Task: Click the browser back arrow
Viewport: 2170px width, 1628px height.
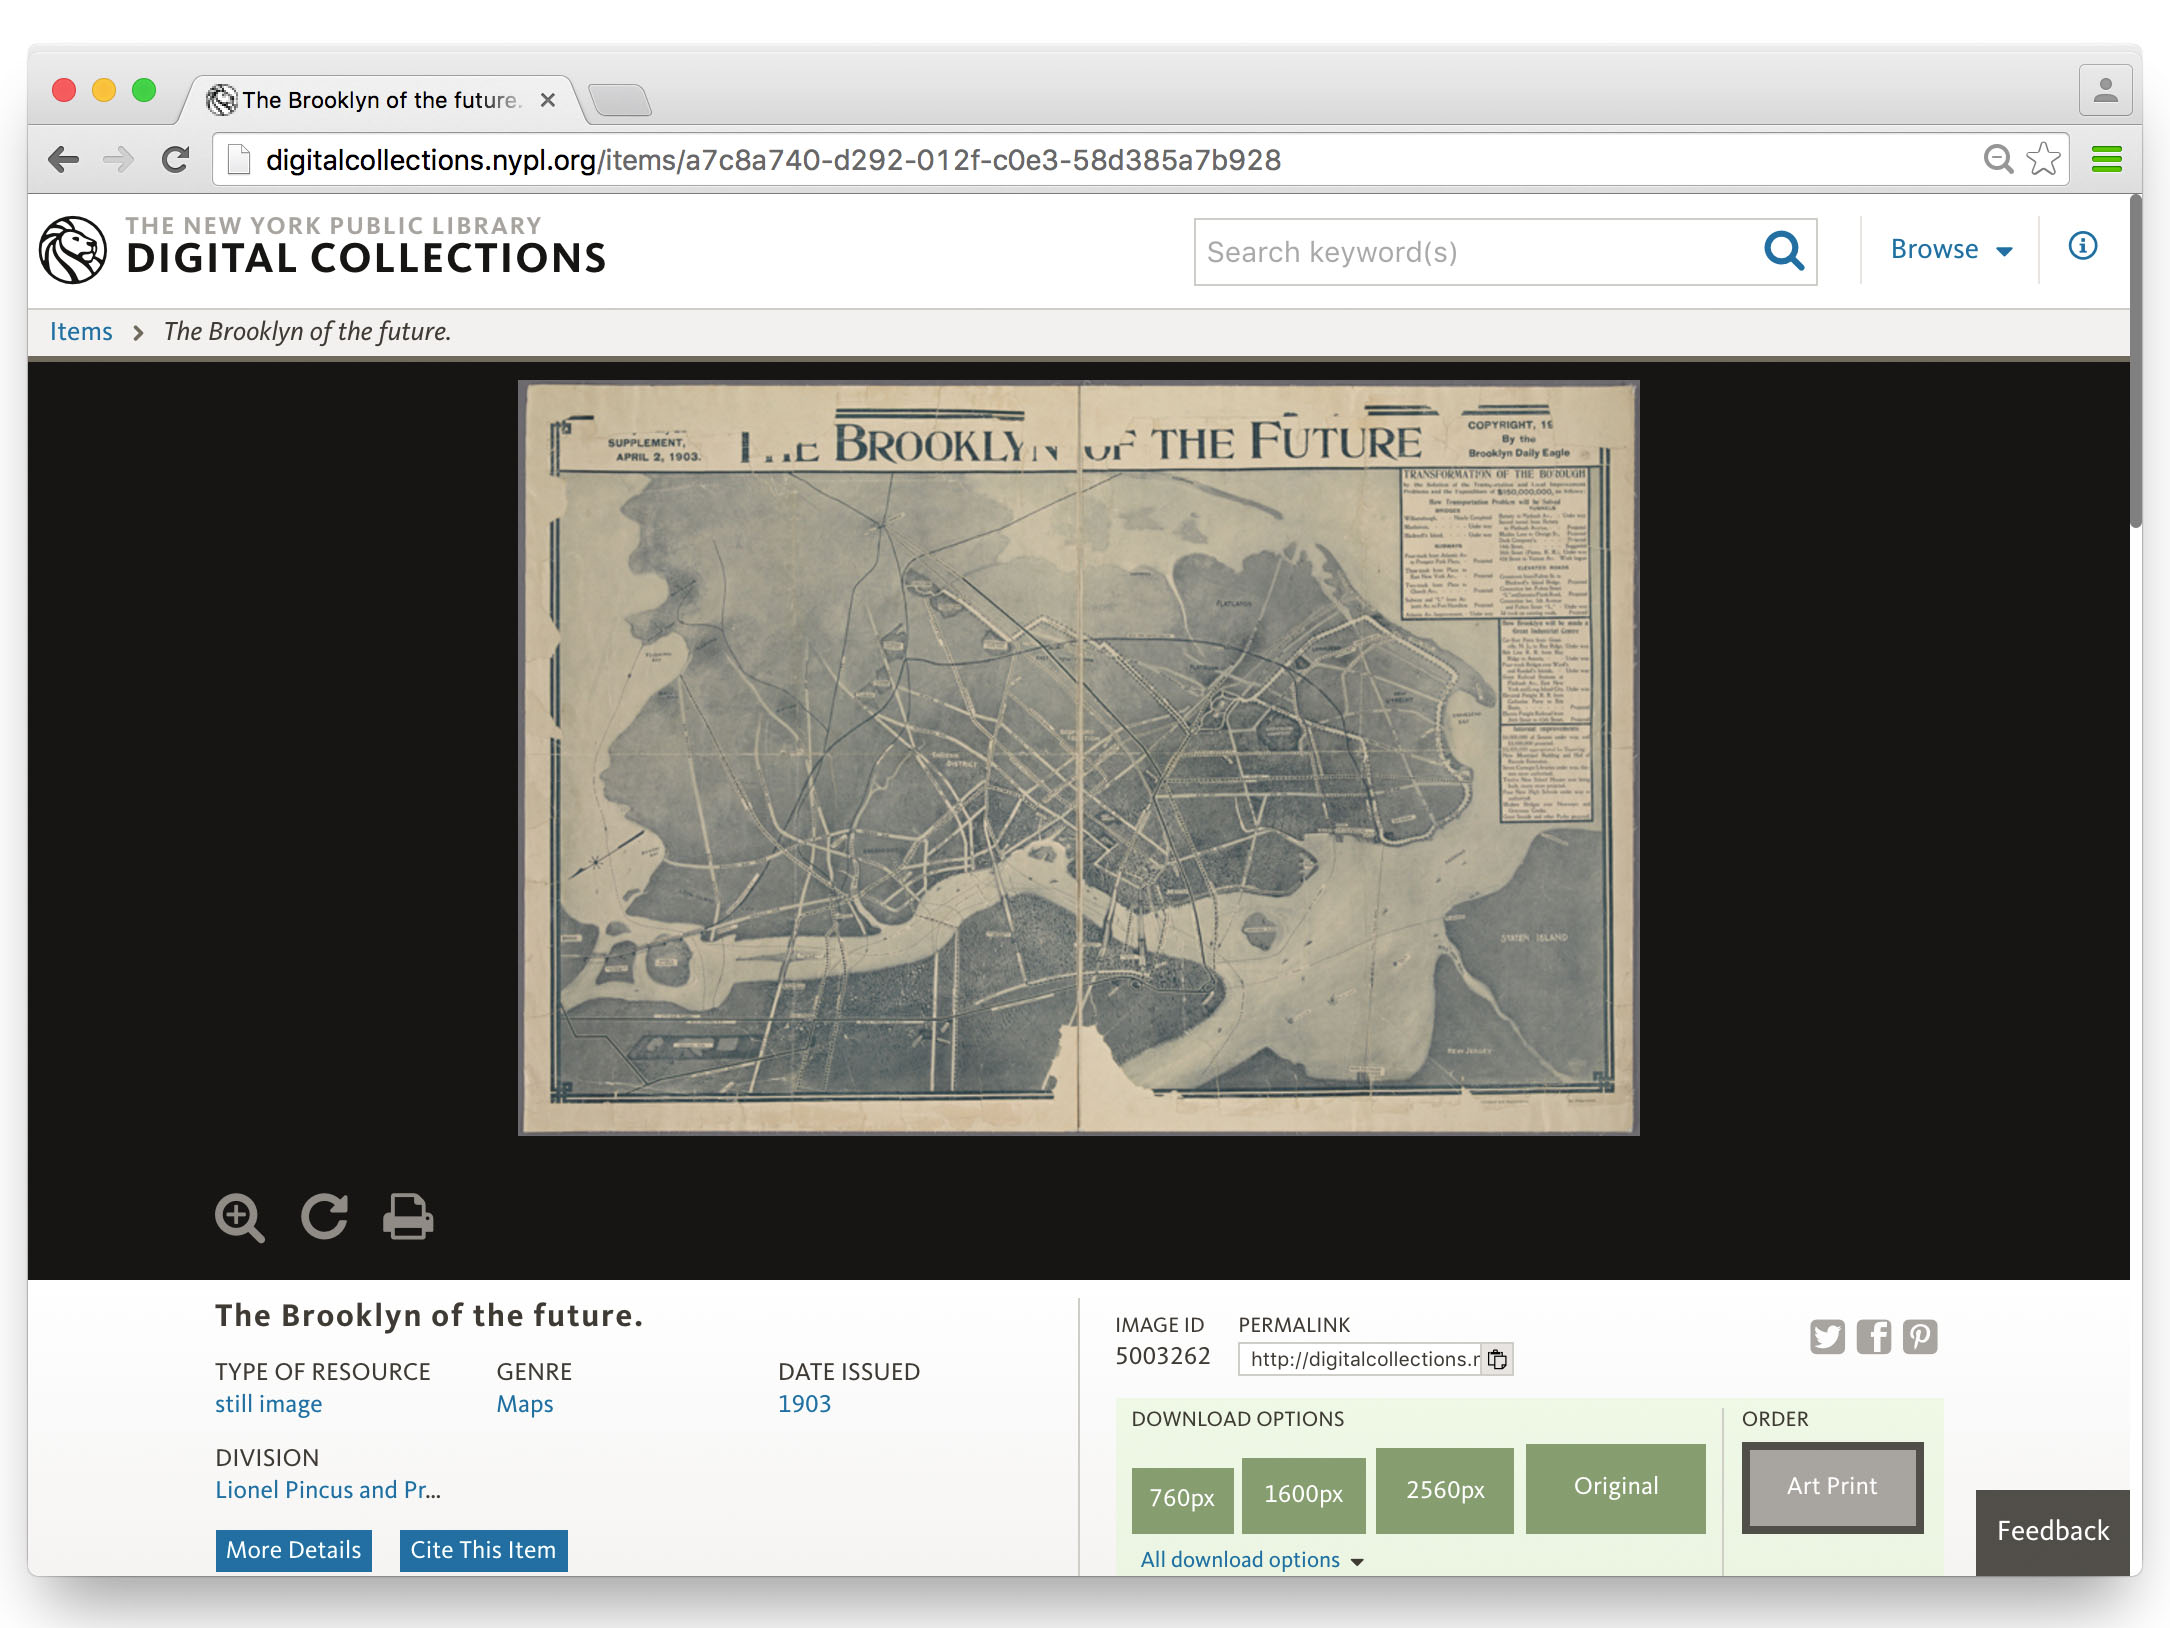Action: (64, 160)
